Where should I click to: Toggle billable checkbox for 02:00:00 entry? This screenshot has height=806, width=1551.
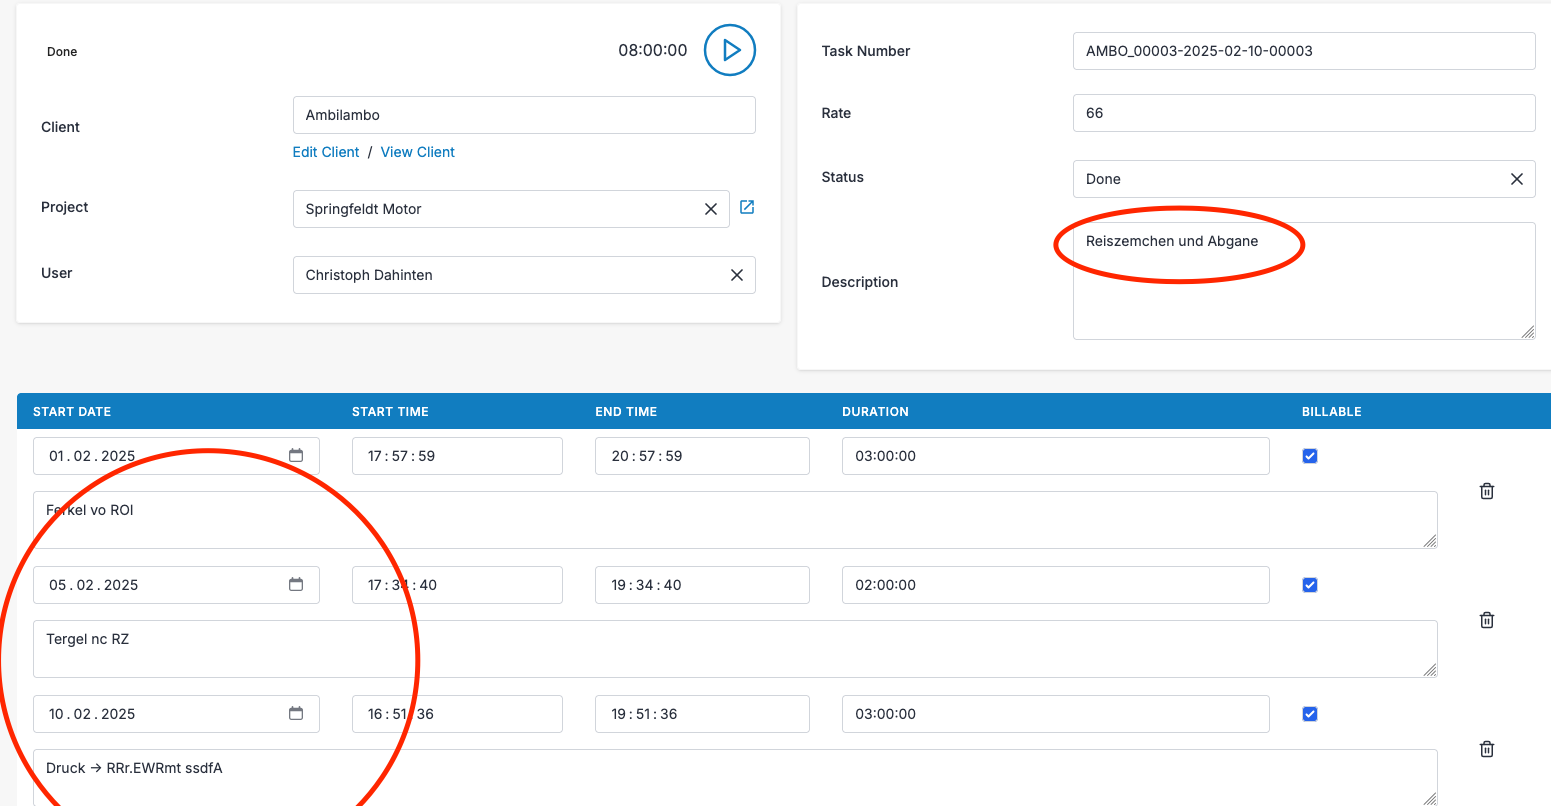[1310, 585]
